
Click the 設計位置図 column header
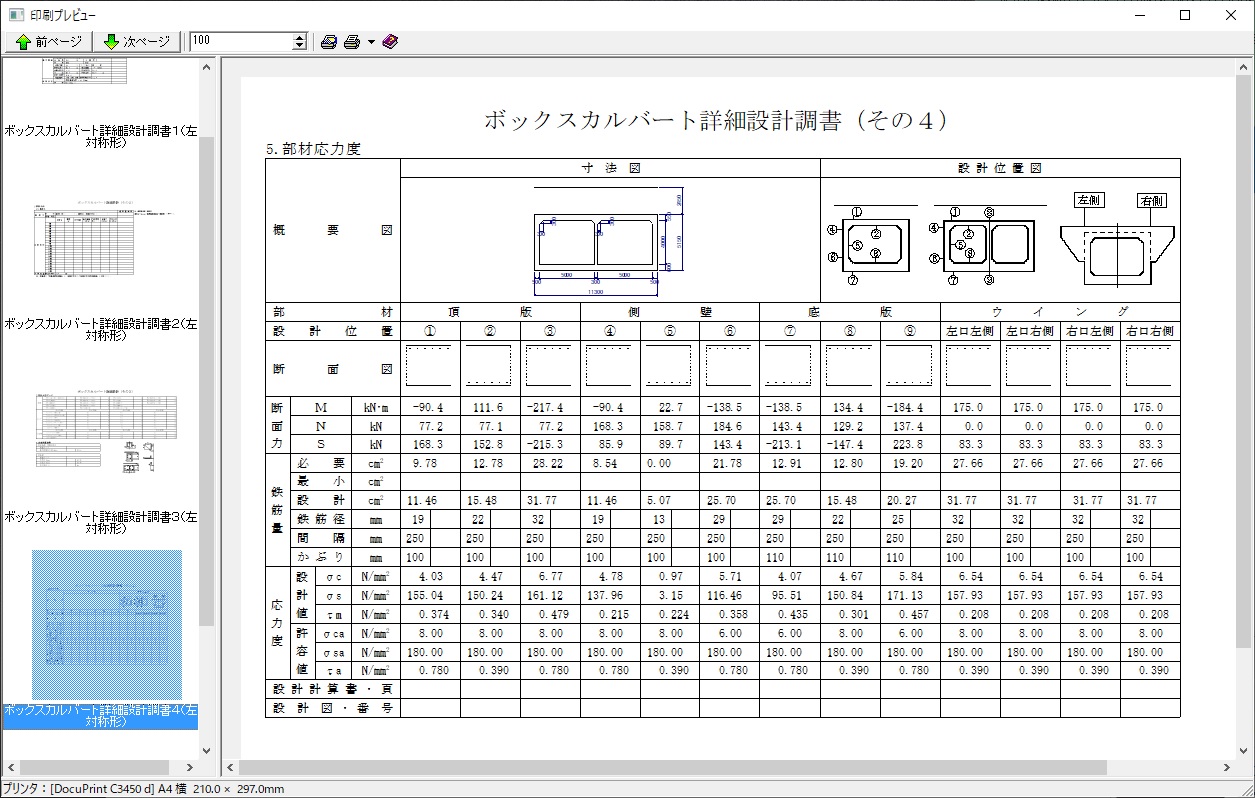click(1000, 168)
